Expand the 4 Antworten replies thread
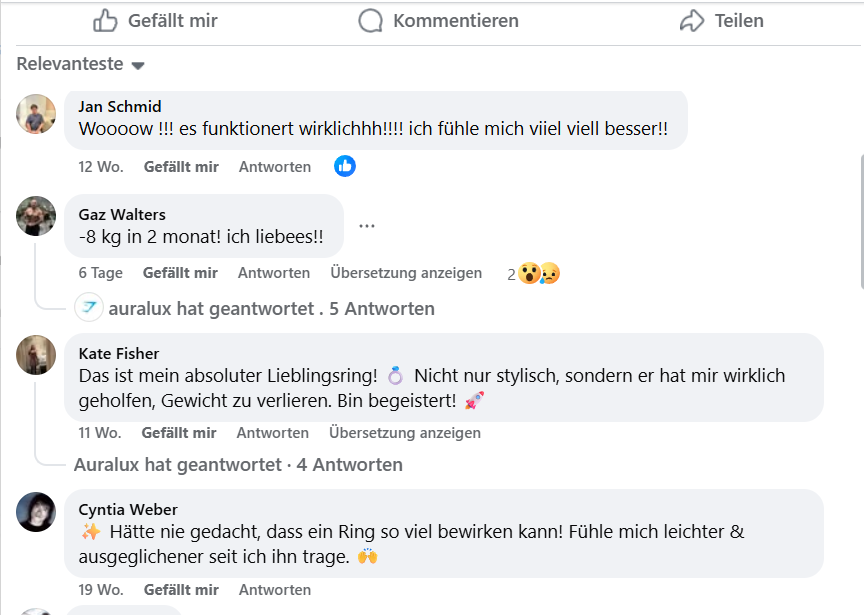The width and height of the screenshot is (864, 615). point(350,464)
